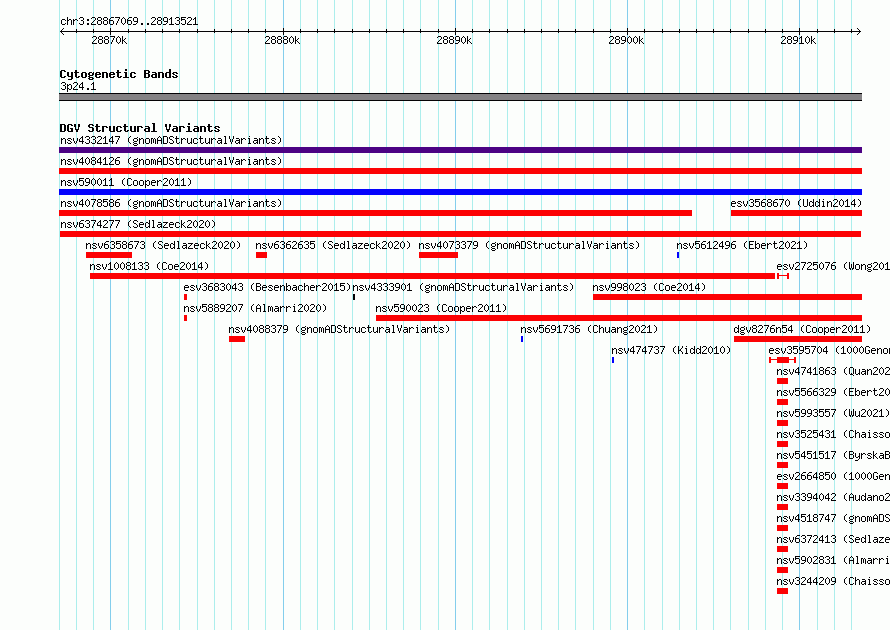The image size is (890, 630).
Task: Click esv2664850 (1000Genomes) label
Action: pos(833,476)
